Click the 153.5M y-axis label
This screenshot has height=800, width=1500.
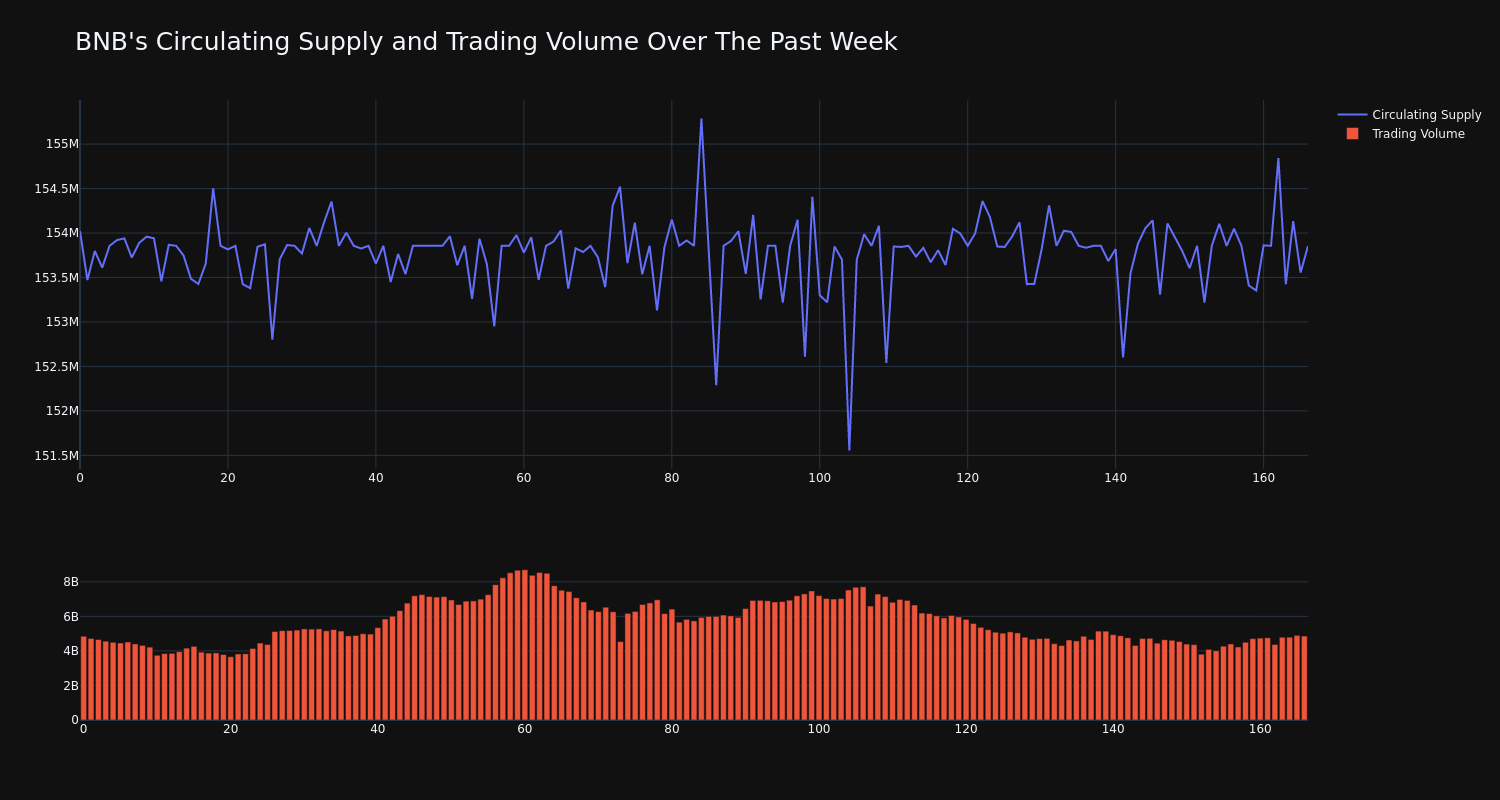[x=56, y=278]
